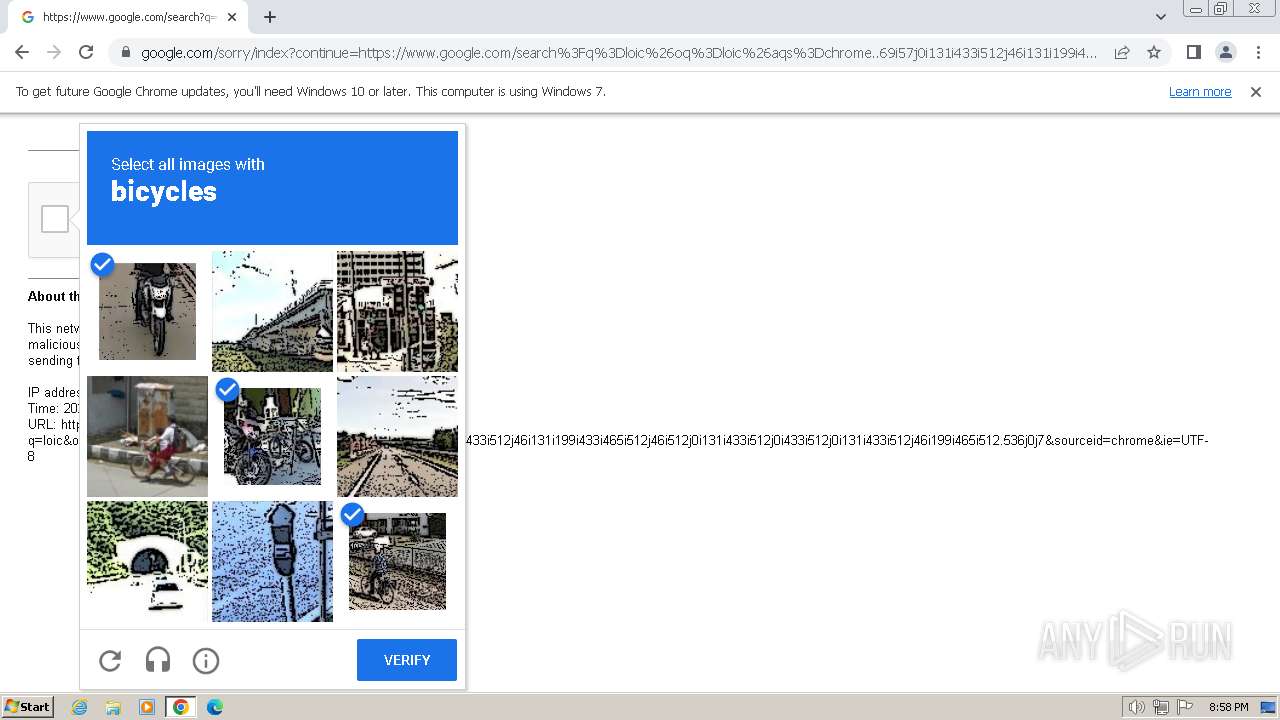The width and height of the screenshot is (1280, 720).
Task: Close the Google search tab
Action: (x=232, y=17)
